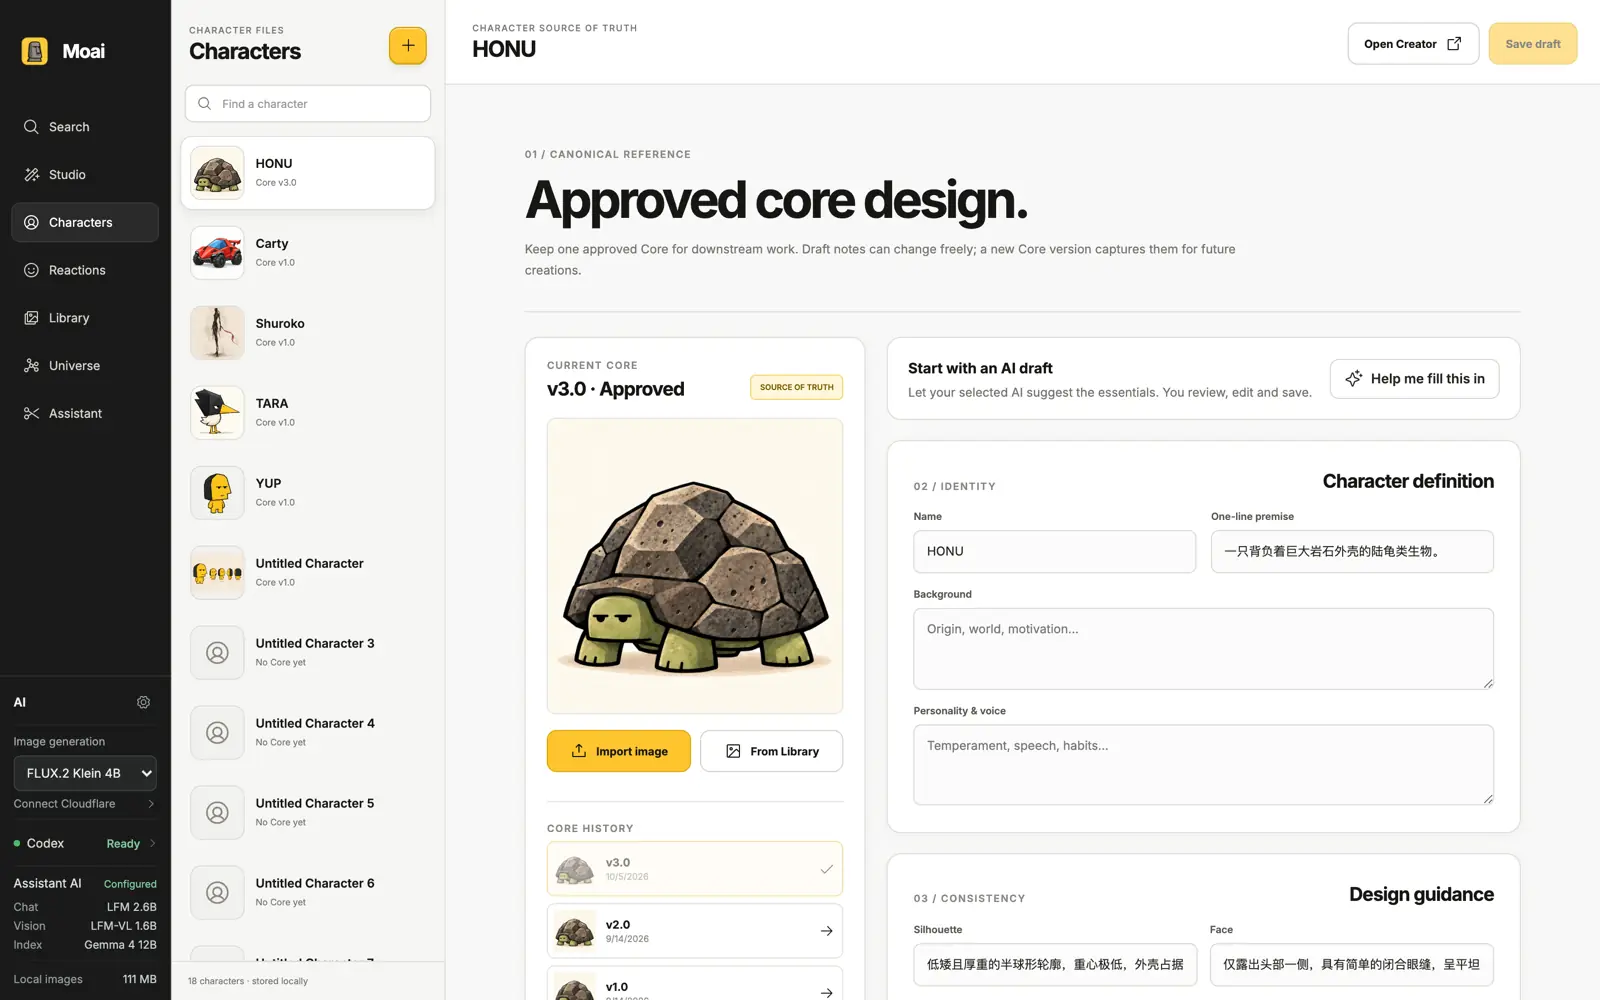Click the approved HONU turtle core image
The image size is (1600, 1000).
coord(695,566)
